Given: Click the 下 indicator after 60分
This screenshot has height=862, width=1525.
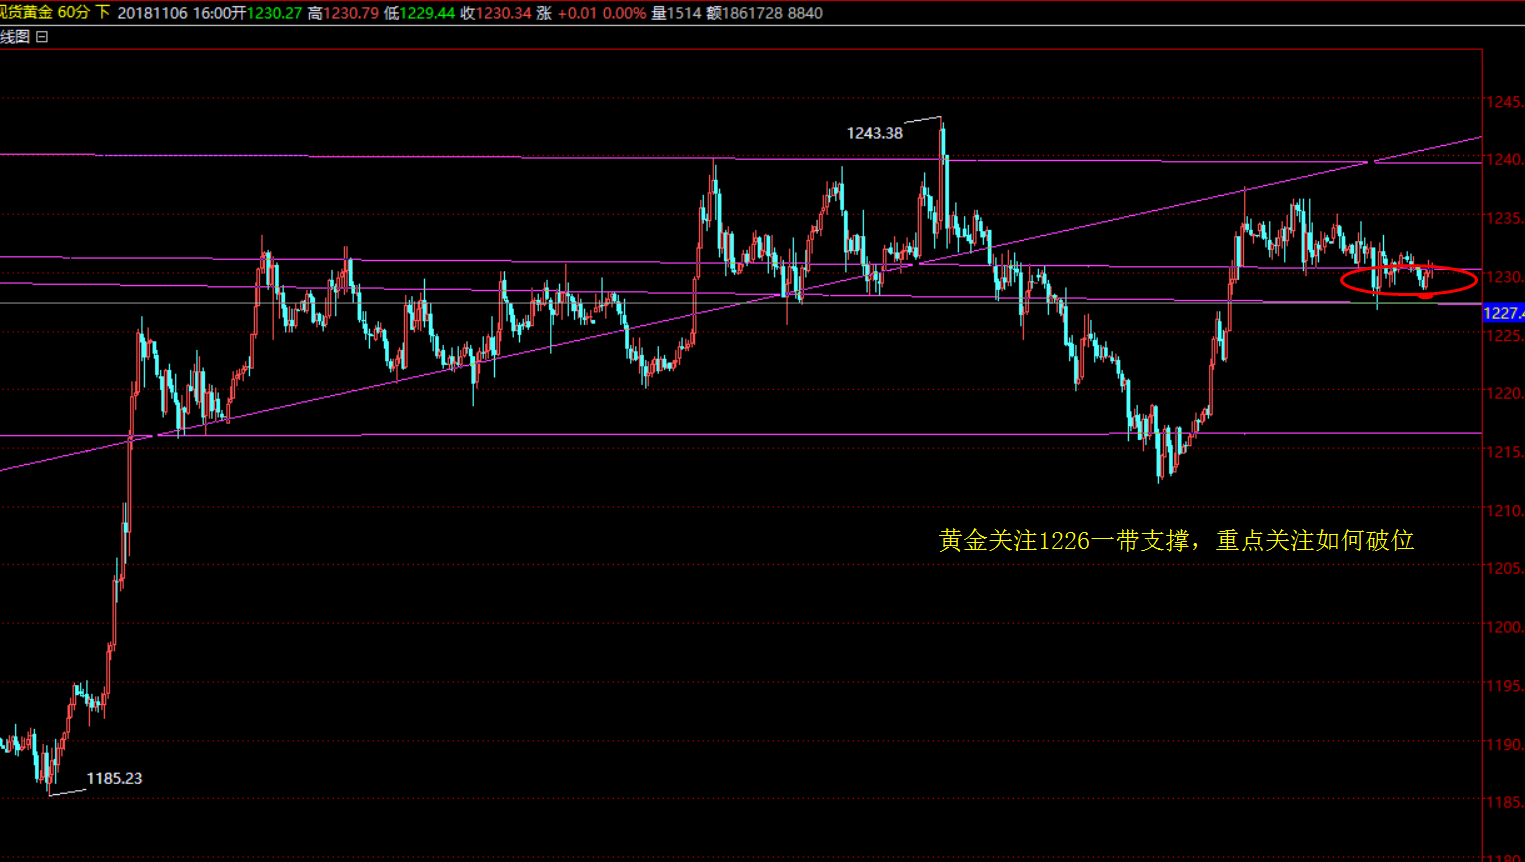Looking at the screenshot, I should click(x=102, y=13).
